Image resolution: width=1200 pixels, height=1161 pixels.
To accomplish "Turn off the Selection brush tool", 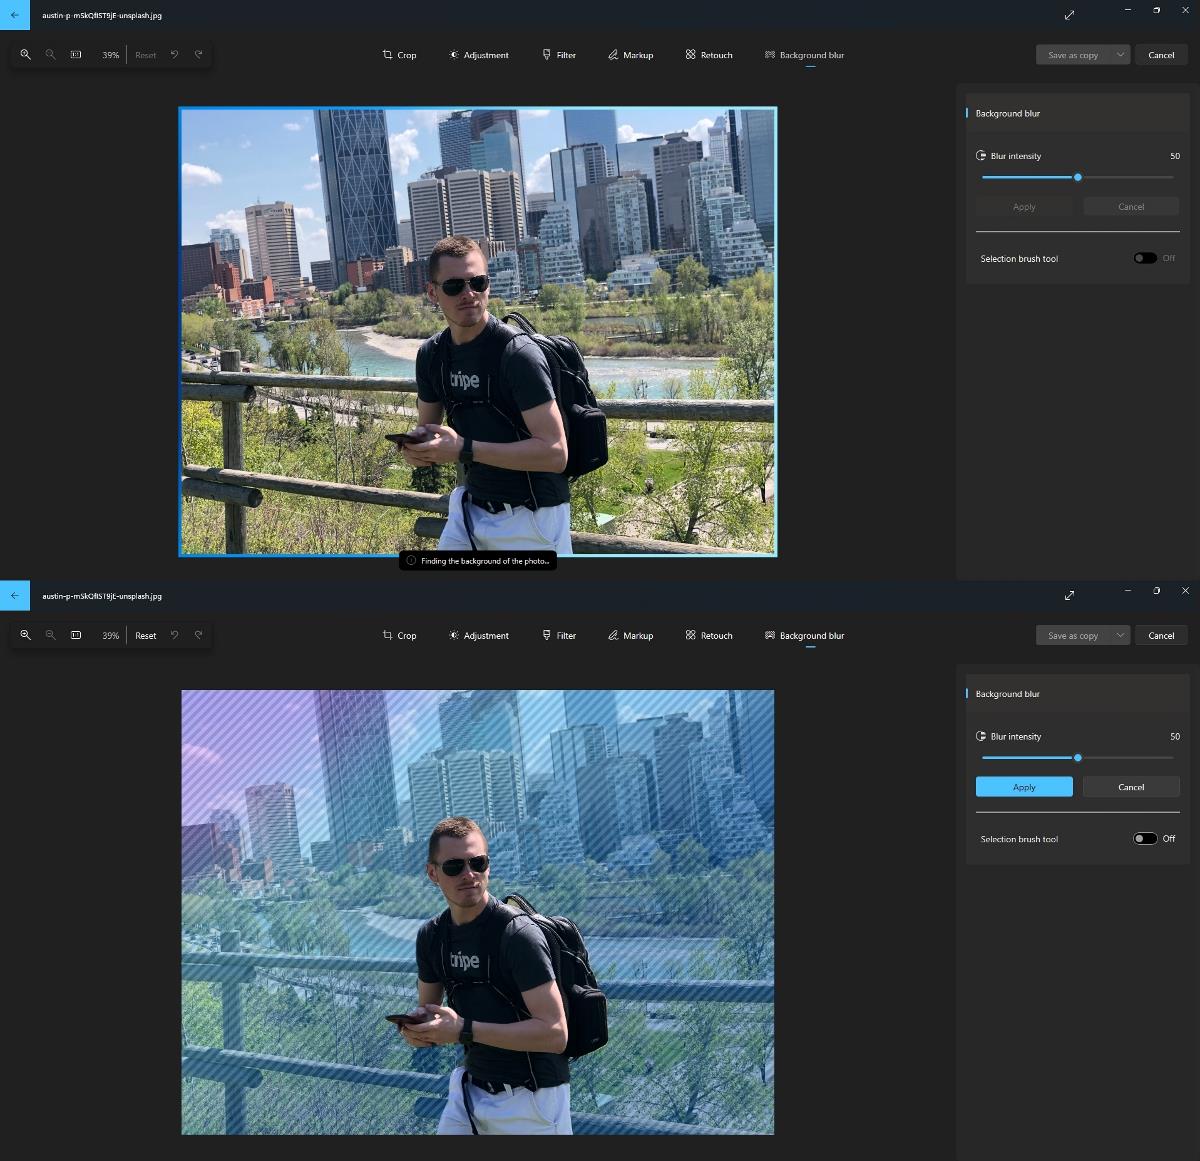I will pyautogui.click(x=1145, y=838).
